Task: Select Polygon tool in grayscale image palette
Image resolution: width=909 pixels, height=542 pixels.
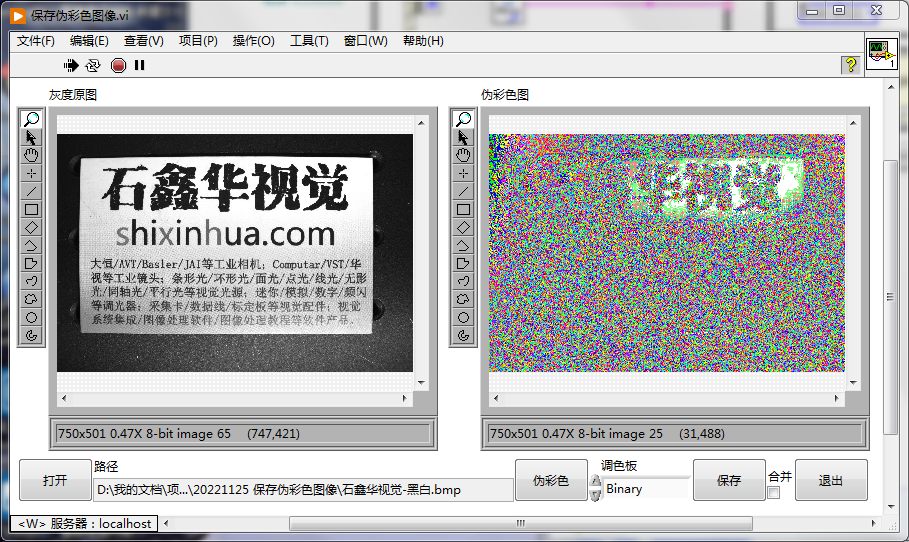Action: pos(31,263)
